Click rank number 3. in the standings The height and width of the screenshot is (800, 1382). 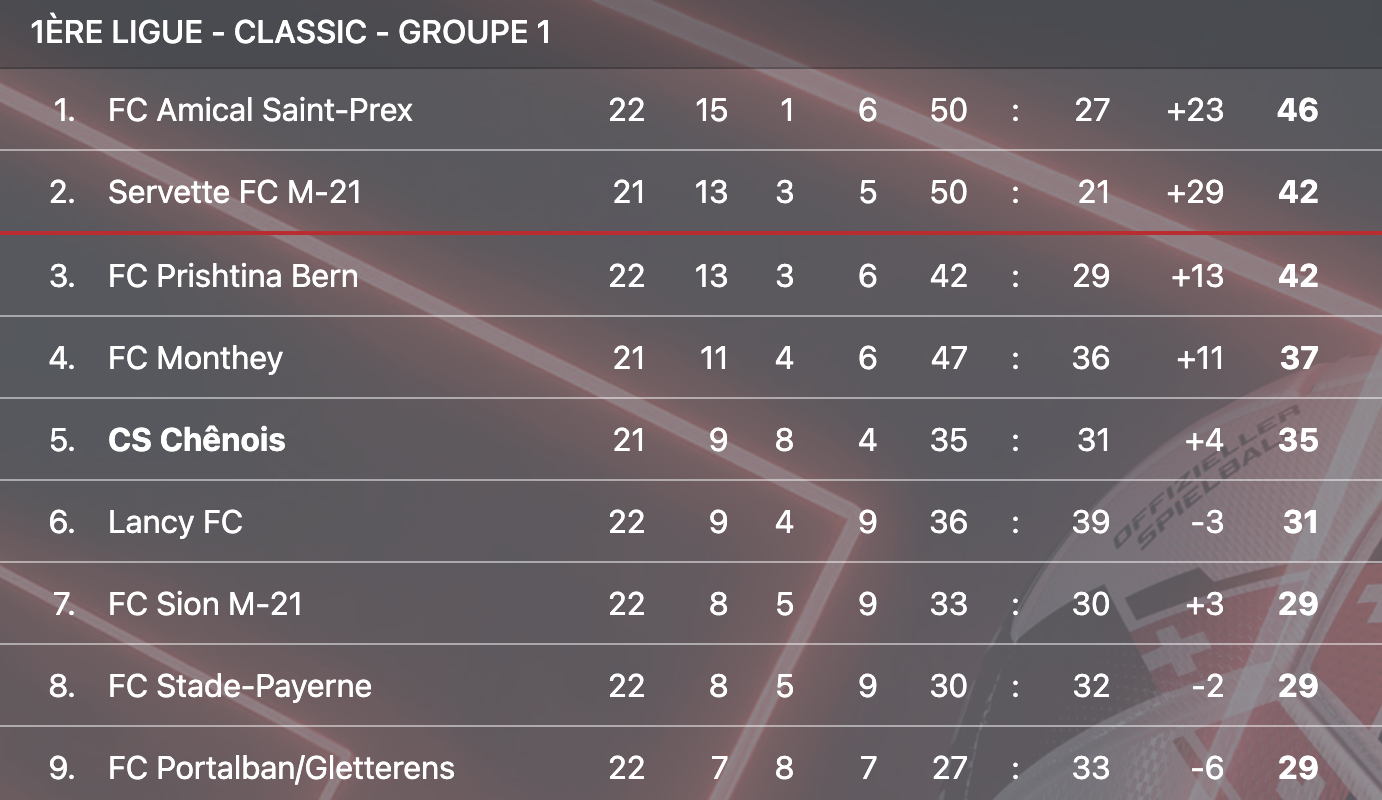coord(63,276)
